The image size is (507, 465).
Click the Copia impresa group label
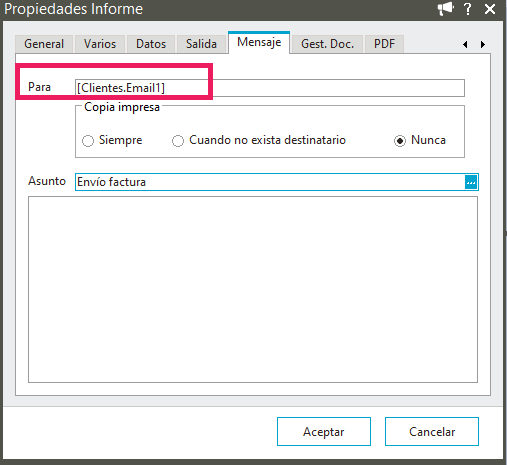tap(122, 107)
